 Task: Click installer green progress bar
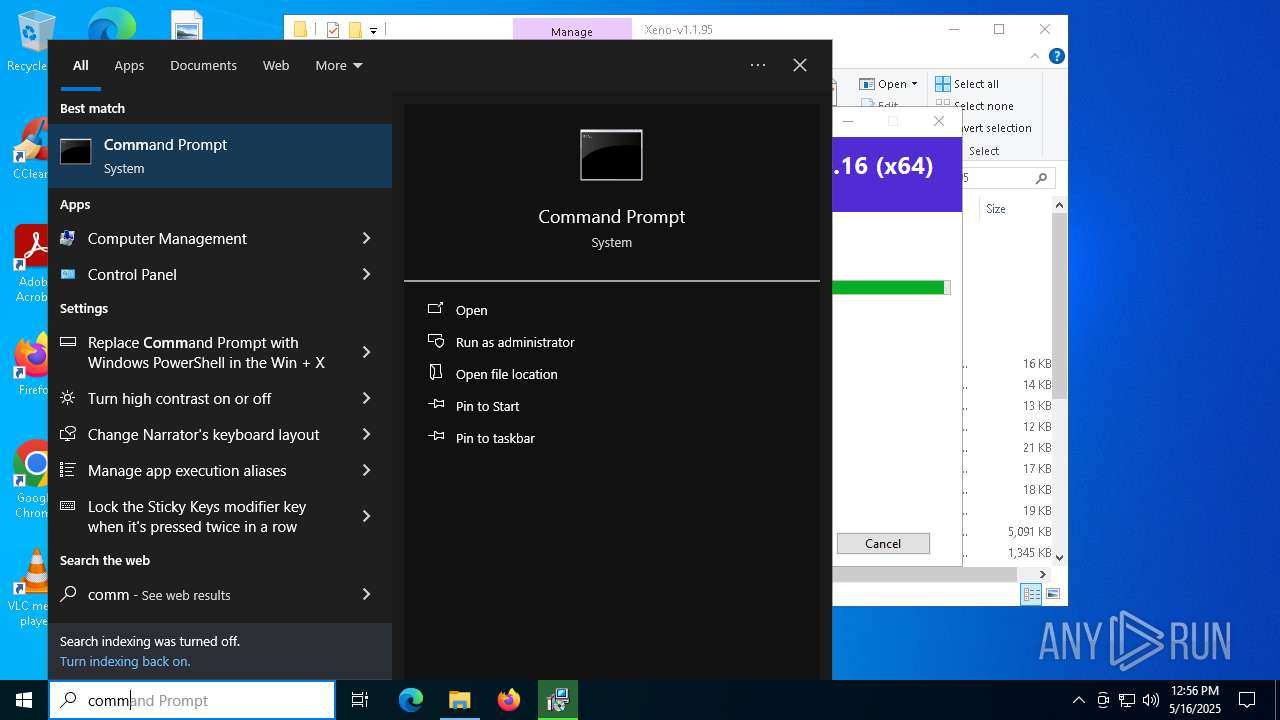tap(890, 287)
